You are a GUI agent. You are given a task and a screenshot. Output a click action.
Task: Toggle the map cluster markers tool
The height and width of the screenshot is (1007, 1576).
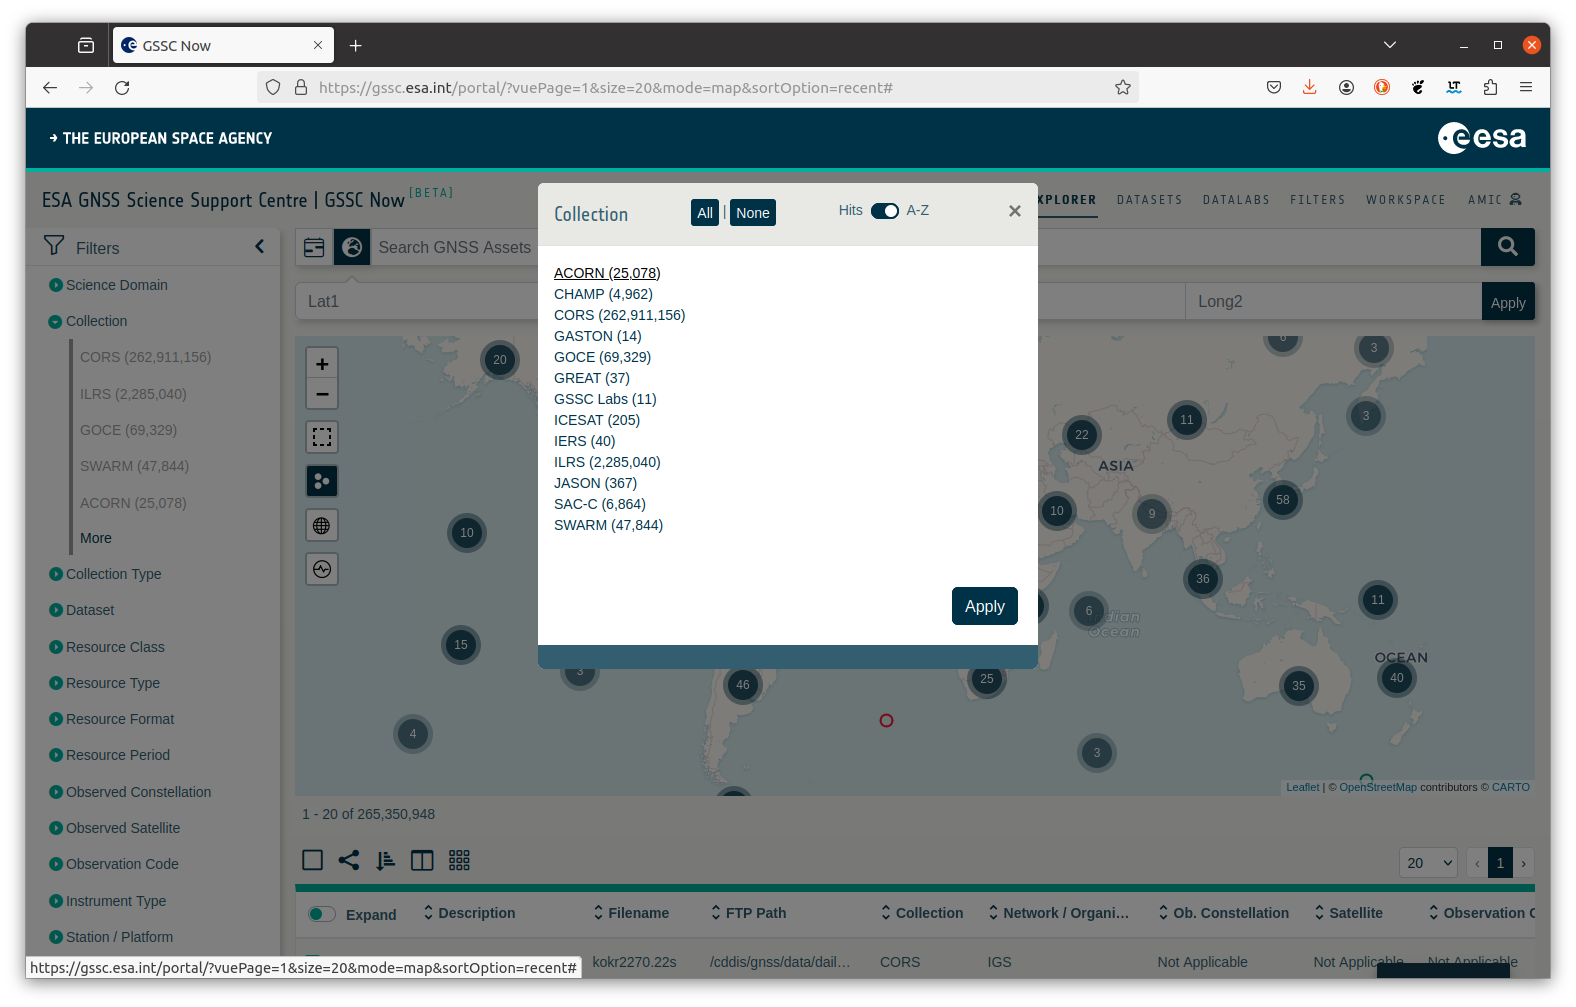(x=322, y=481)
